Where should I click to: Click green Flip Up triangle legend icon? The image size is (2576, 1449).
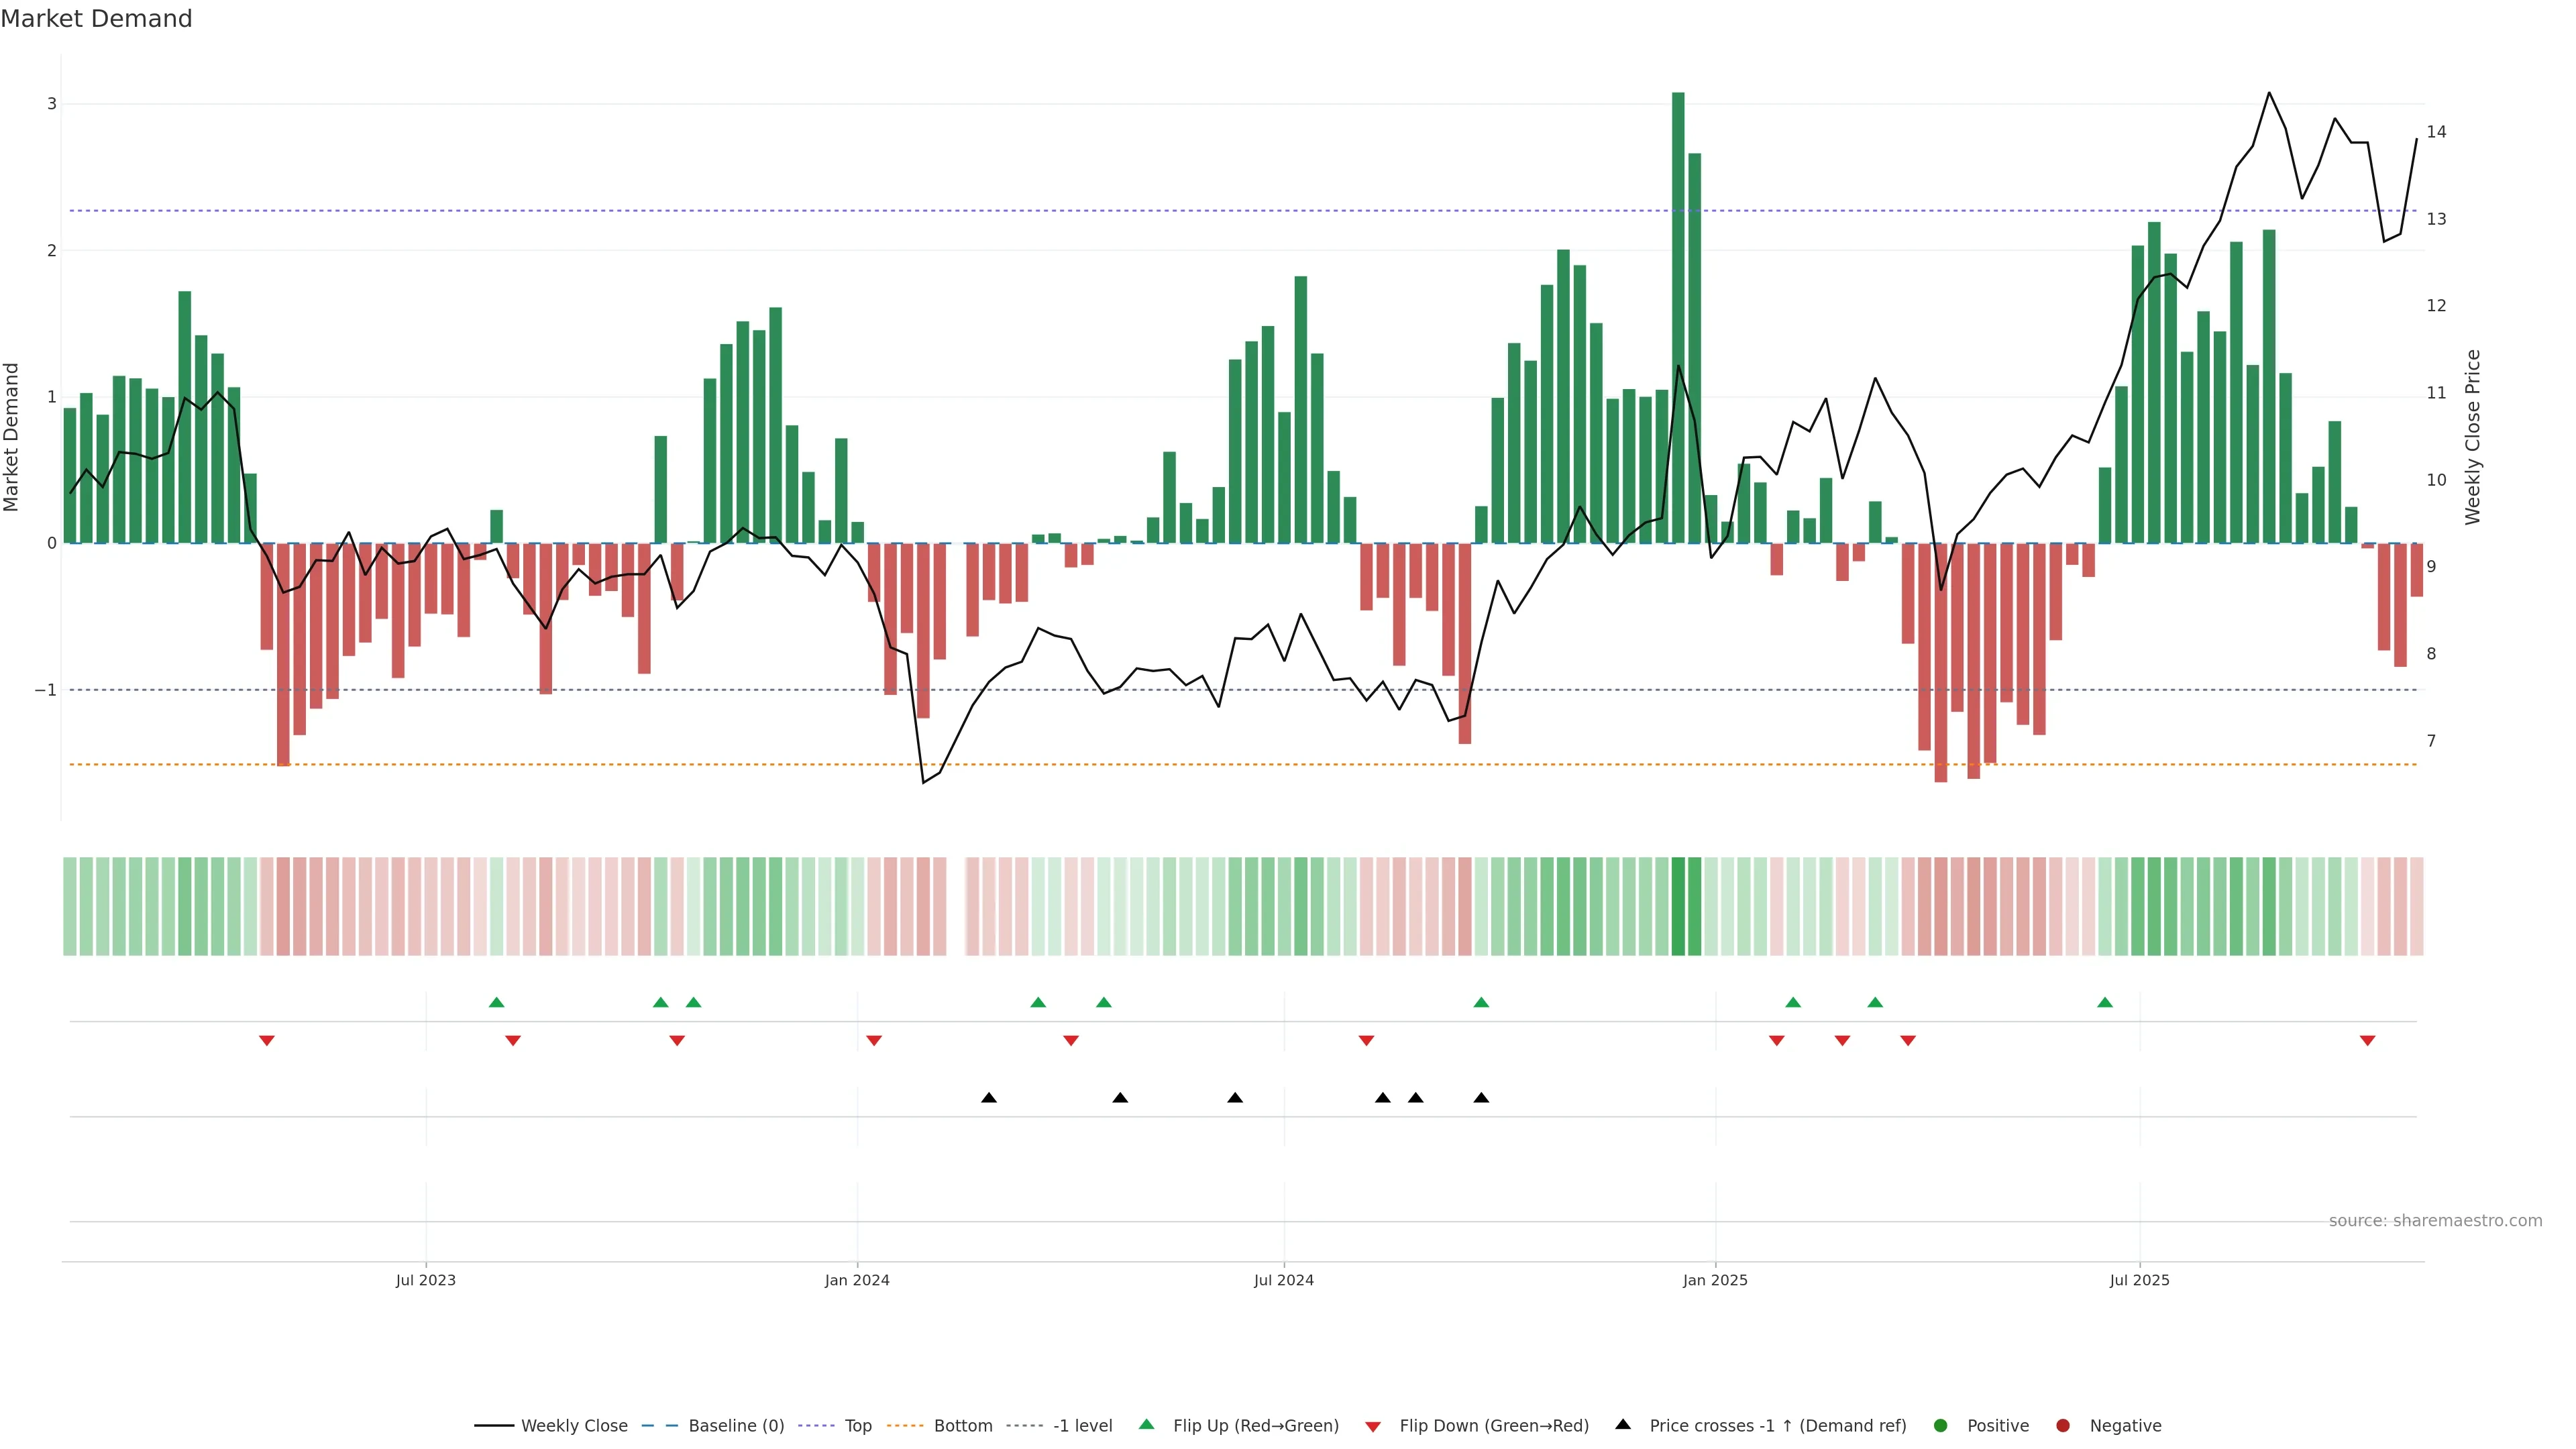(x=1147, y=1425)
